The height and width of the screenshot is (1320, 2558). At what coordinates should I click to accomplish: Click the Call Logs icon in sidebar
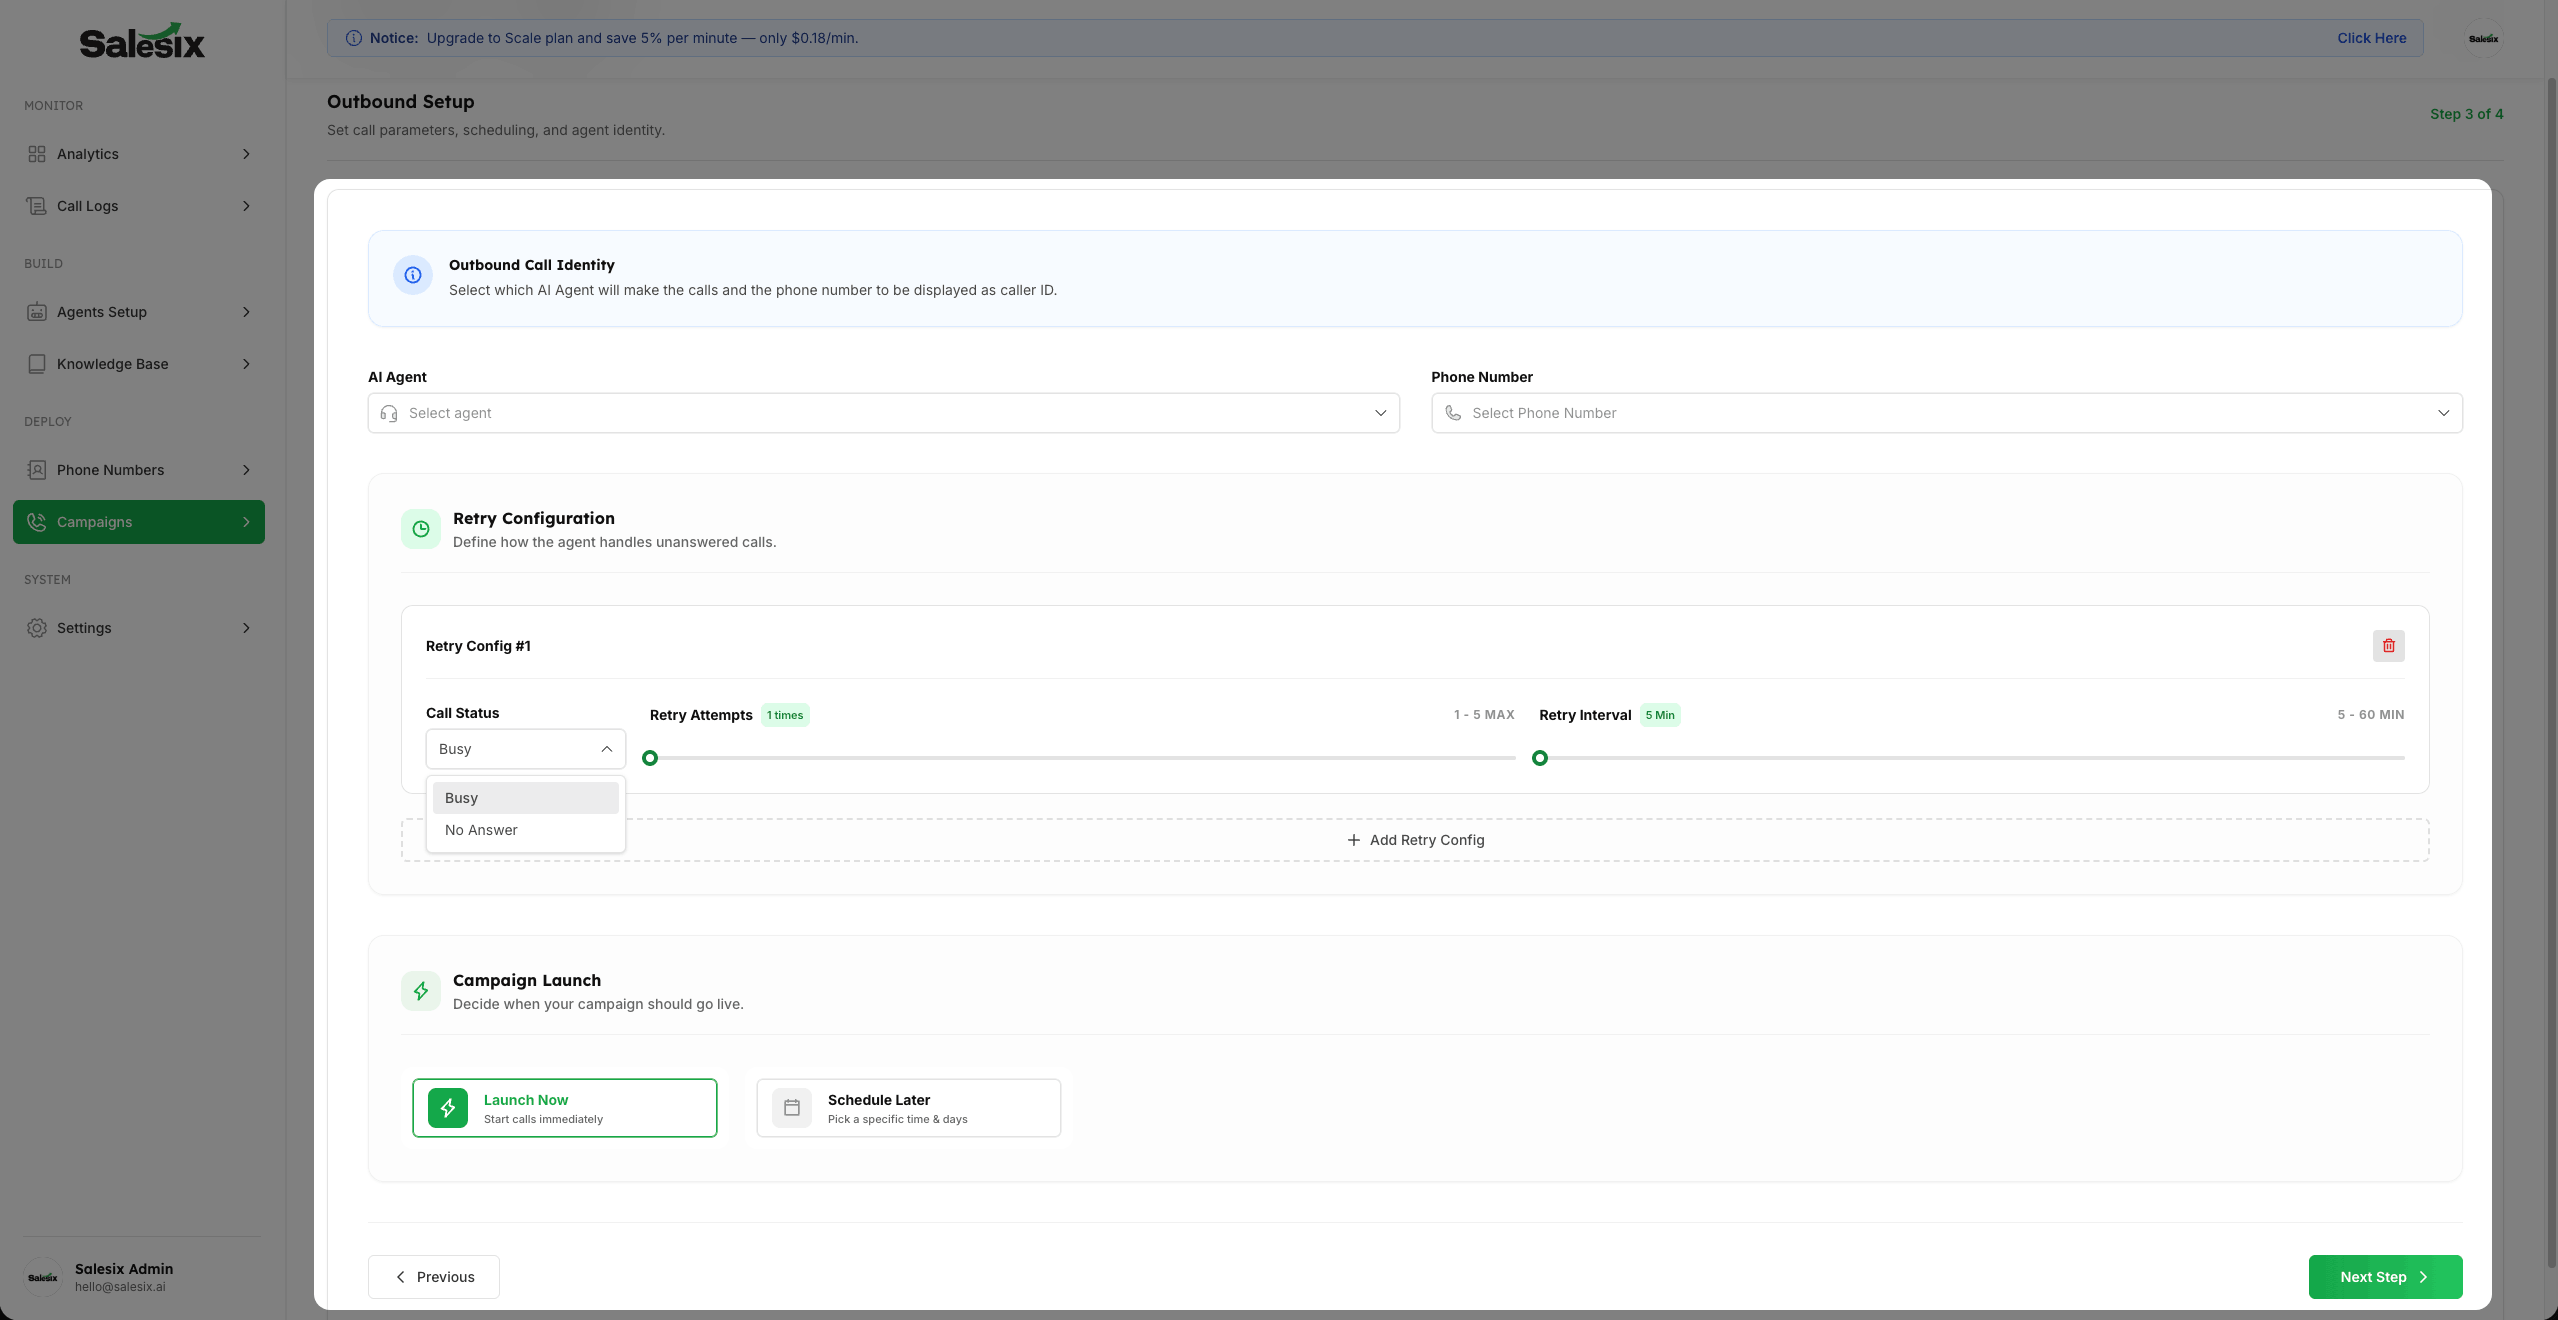click(x=37, y=206)
